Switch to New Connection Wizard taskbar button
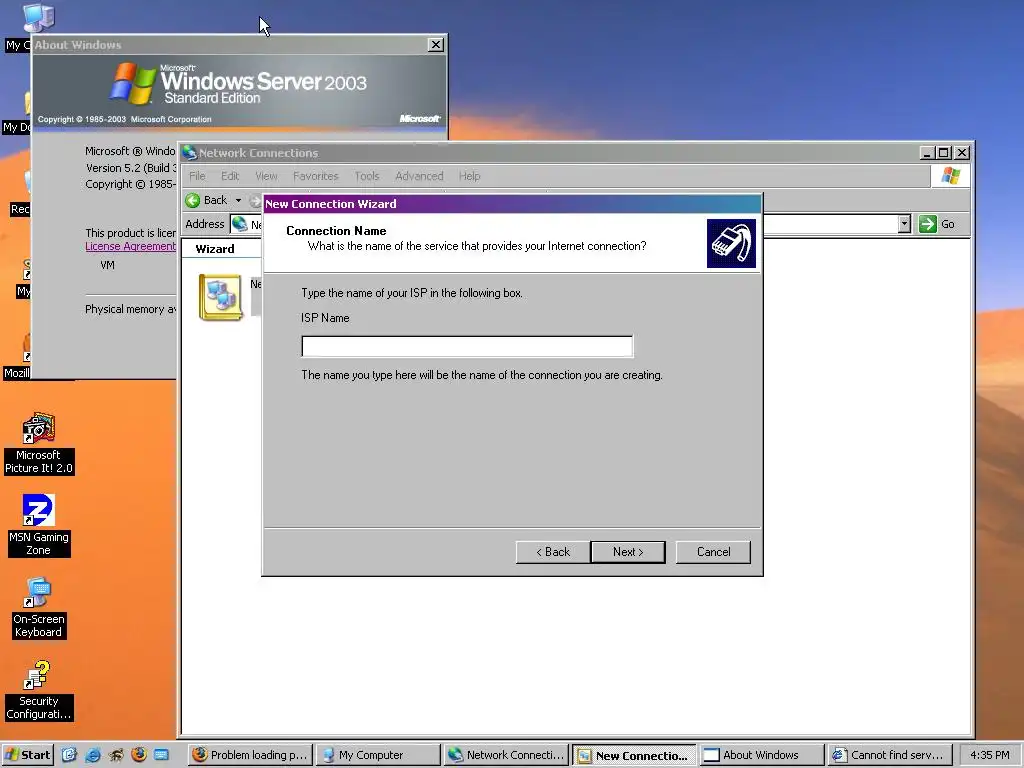The image size is (1024, 768). (633, 756)
